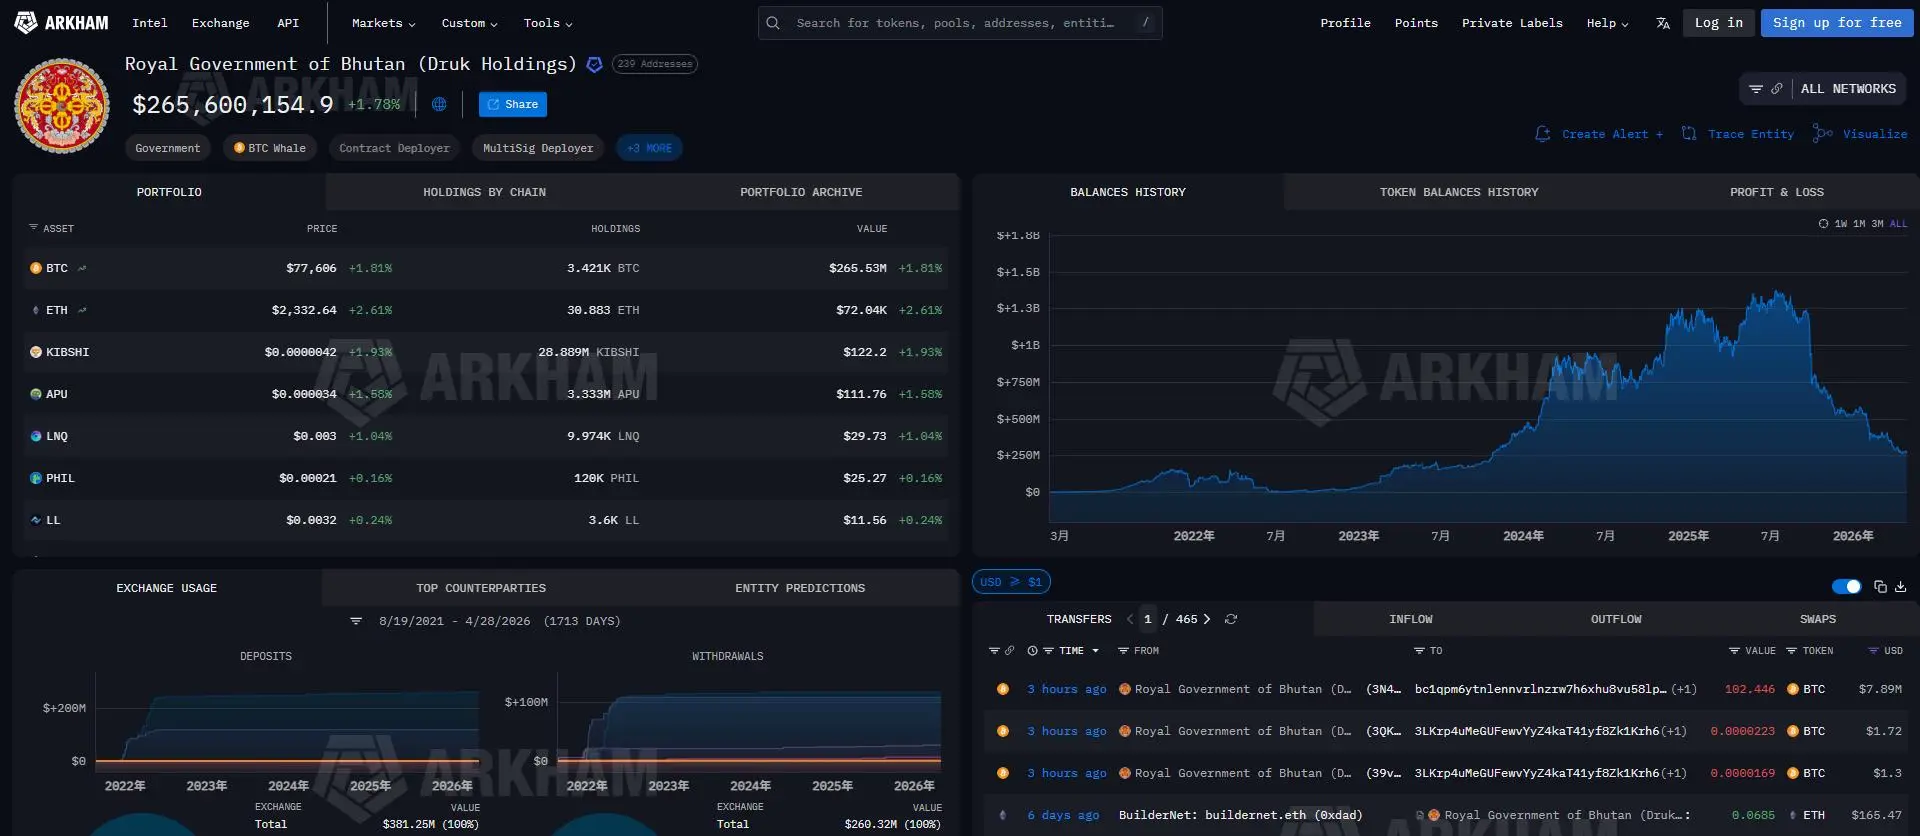Image resolution: width=1920 pixels, height=836 pixels.
Task: Sort transfers by the Time dropdown arrow
Action: 1096,651
